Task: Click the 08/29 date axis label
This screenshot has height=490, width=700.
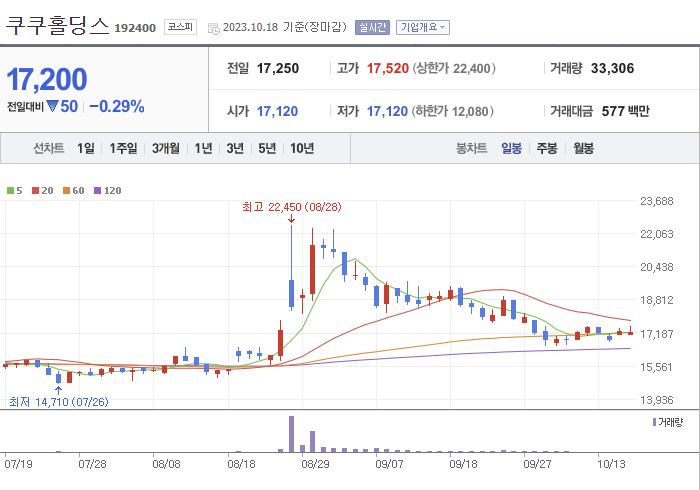Action: [x=315, y=464]
